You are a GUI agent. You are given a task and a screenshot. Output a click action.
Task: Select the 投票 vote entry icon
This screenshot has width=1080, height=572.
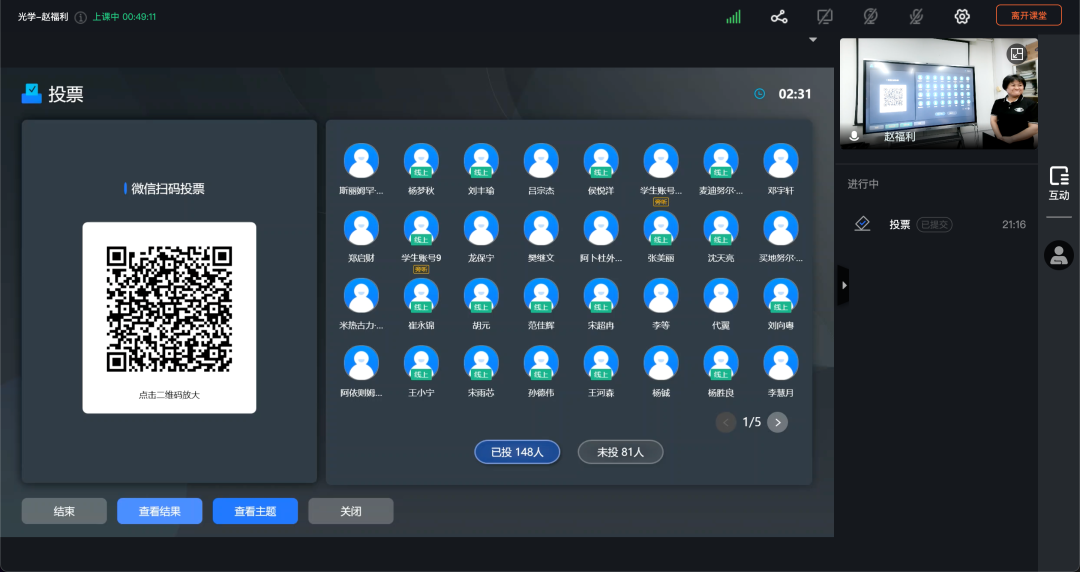point(862,225)
